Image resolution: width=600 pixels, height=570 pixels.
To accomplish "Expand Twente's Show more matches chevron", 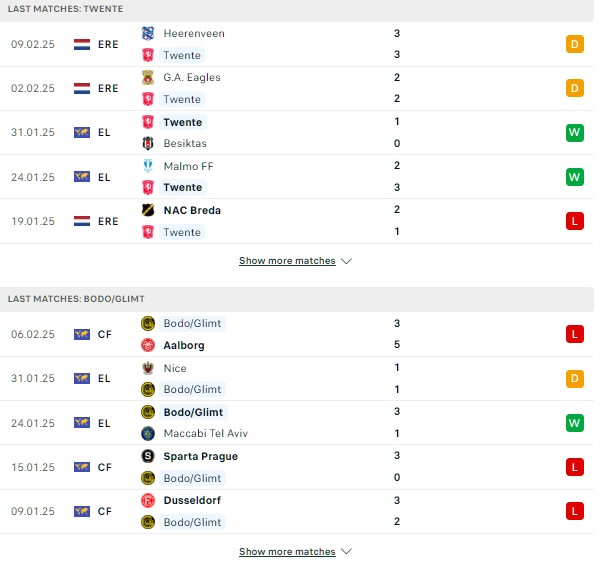I will [x=346, y=261].
